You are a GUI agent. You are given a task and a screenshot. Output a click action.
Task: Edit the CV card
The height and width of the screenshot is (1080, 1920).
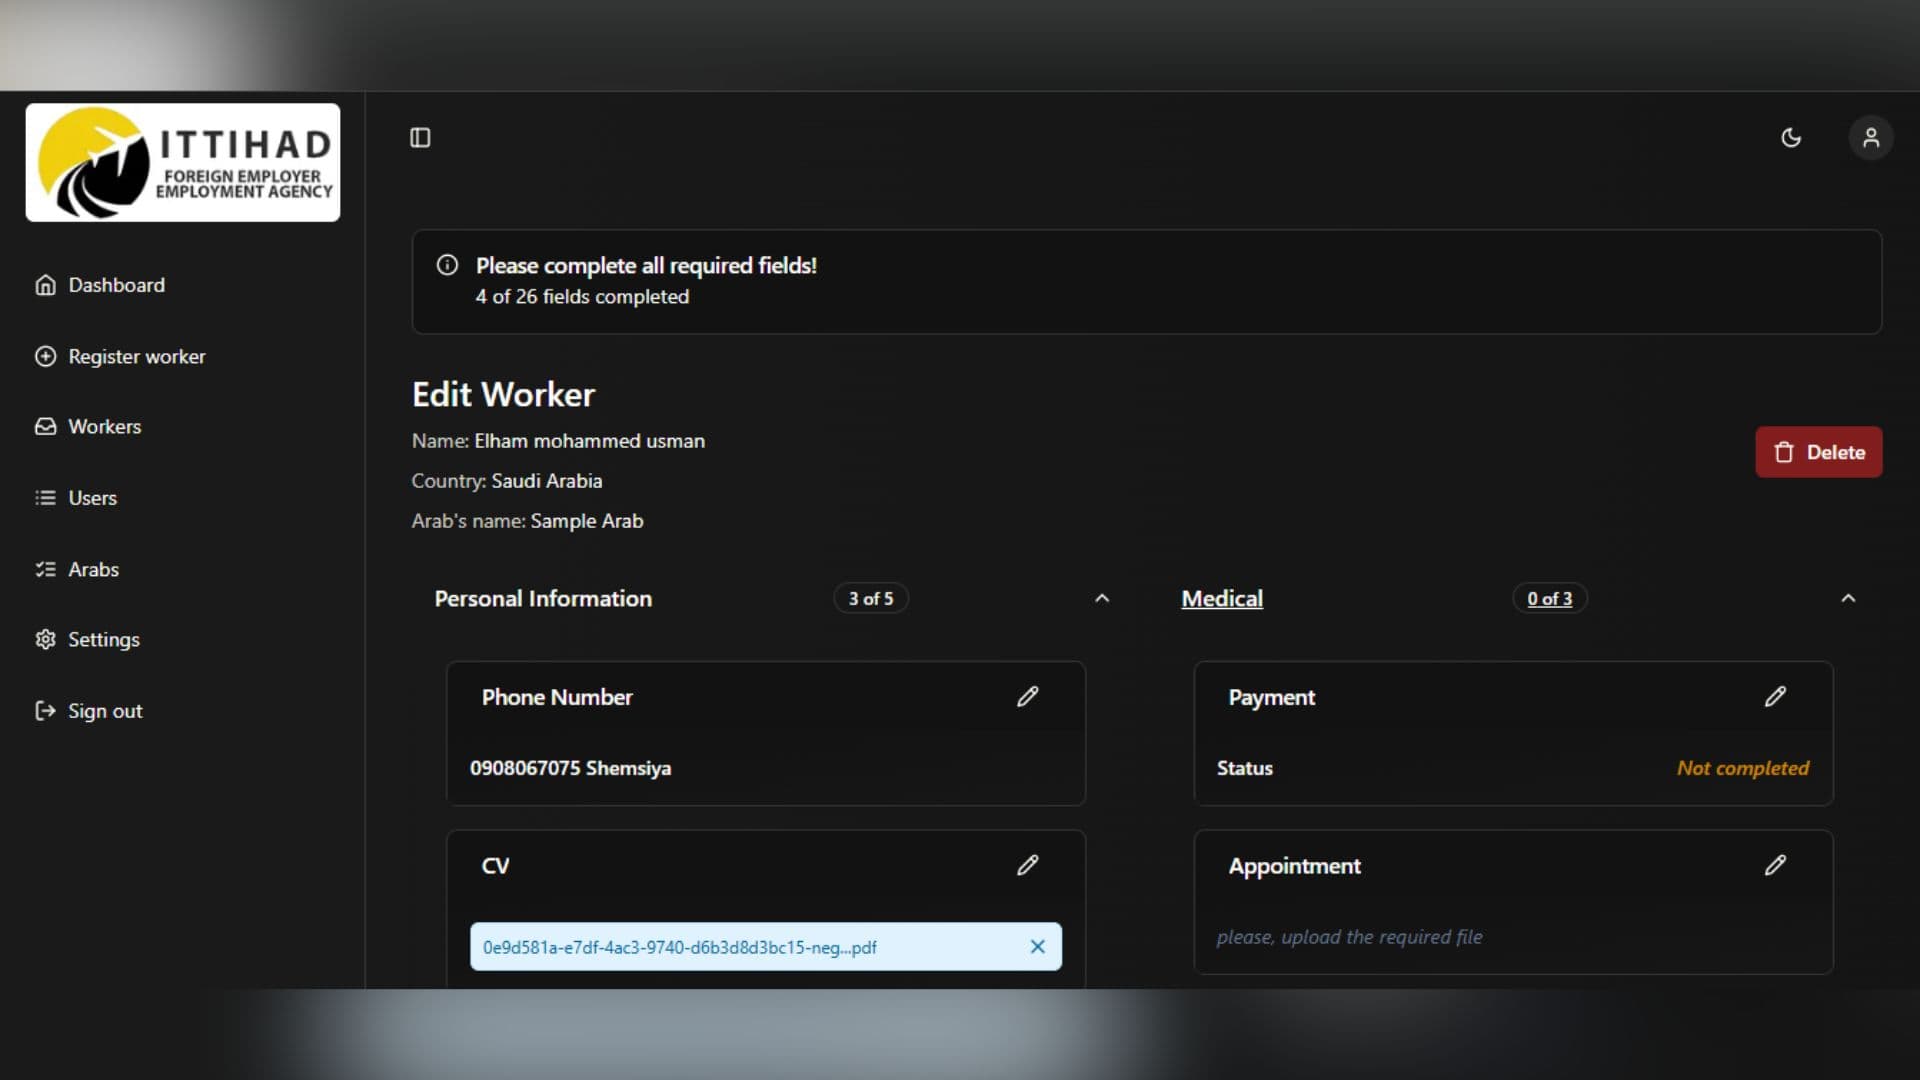pyautogui.click(x=1027, y=865)
